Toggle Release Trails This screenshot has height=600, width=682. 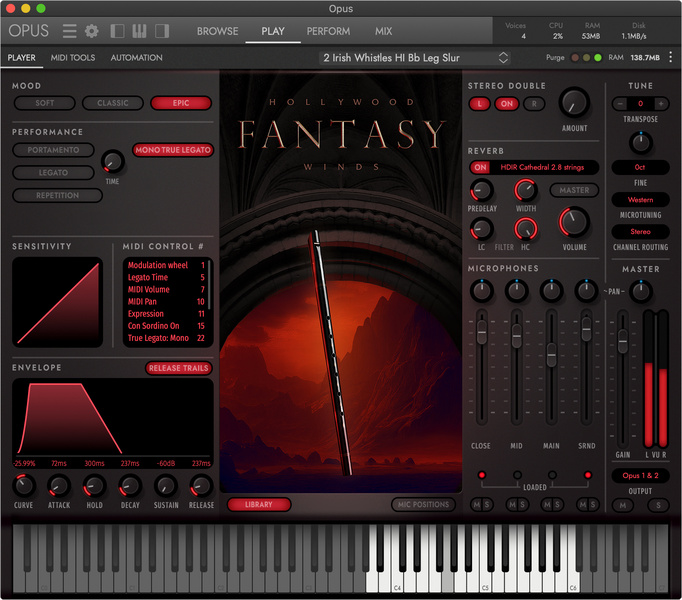point(179,368)
